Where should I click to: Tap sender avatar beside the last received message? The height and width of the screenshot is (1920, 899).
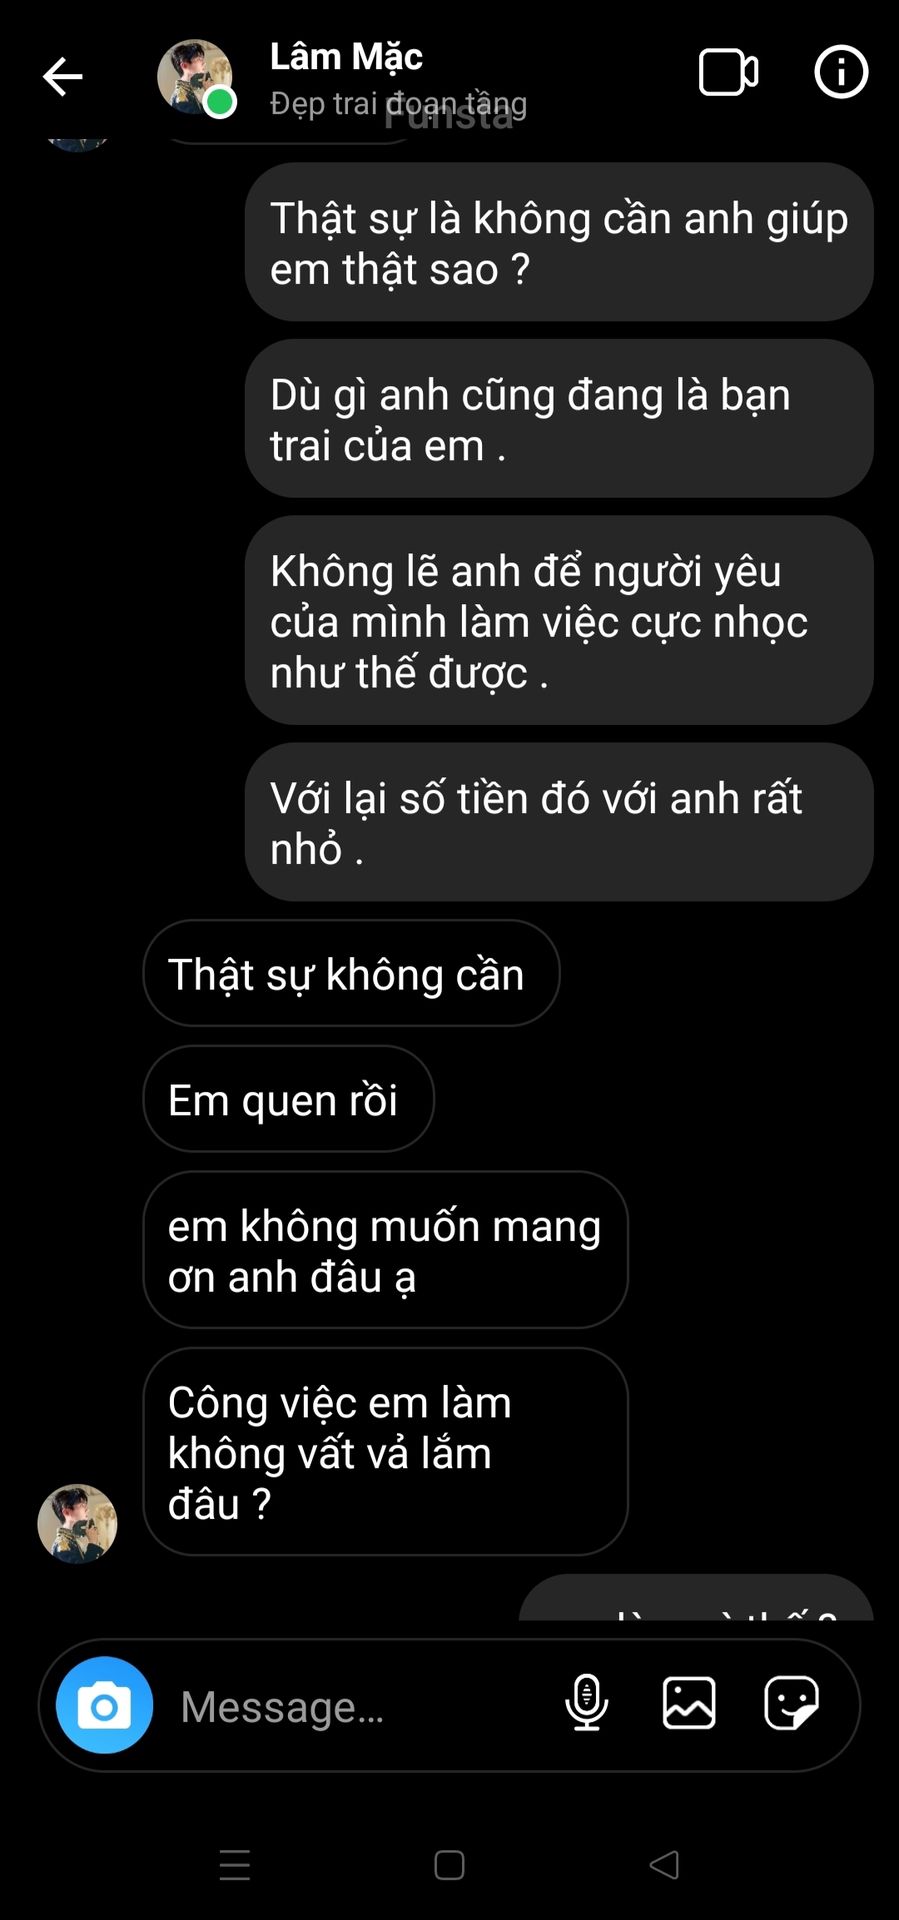point(77,1523)
